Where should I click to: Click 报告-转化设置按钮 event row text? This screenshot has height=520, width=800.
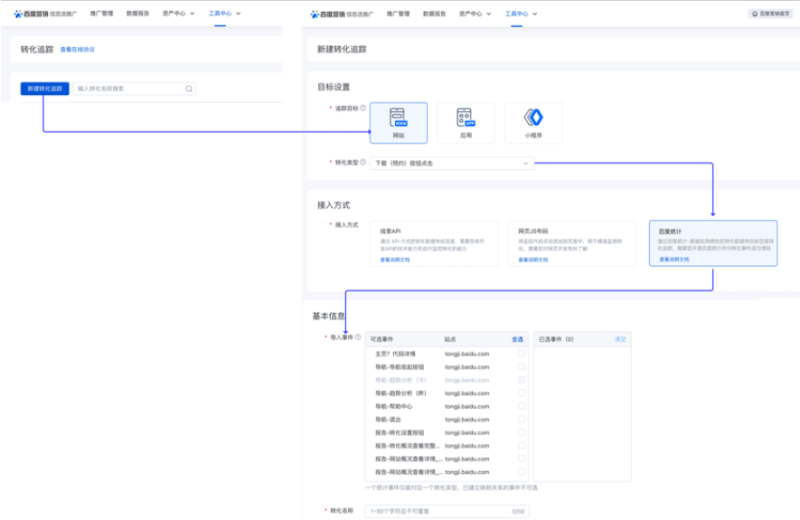point(399,432)
